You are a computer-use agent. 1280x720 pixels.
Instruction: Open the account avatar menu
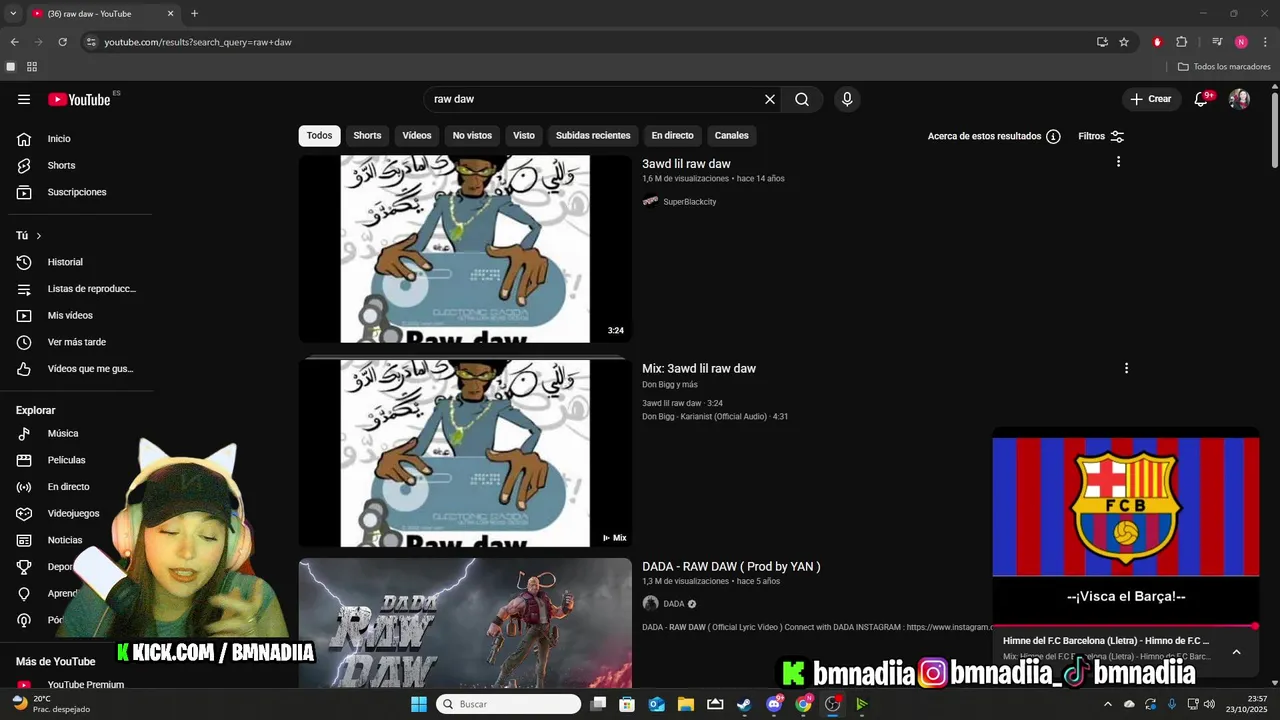tap(1239, 99)
